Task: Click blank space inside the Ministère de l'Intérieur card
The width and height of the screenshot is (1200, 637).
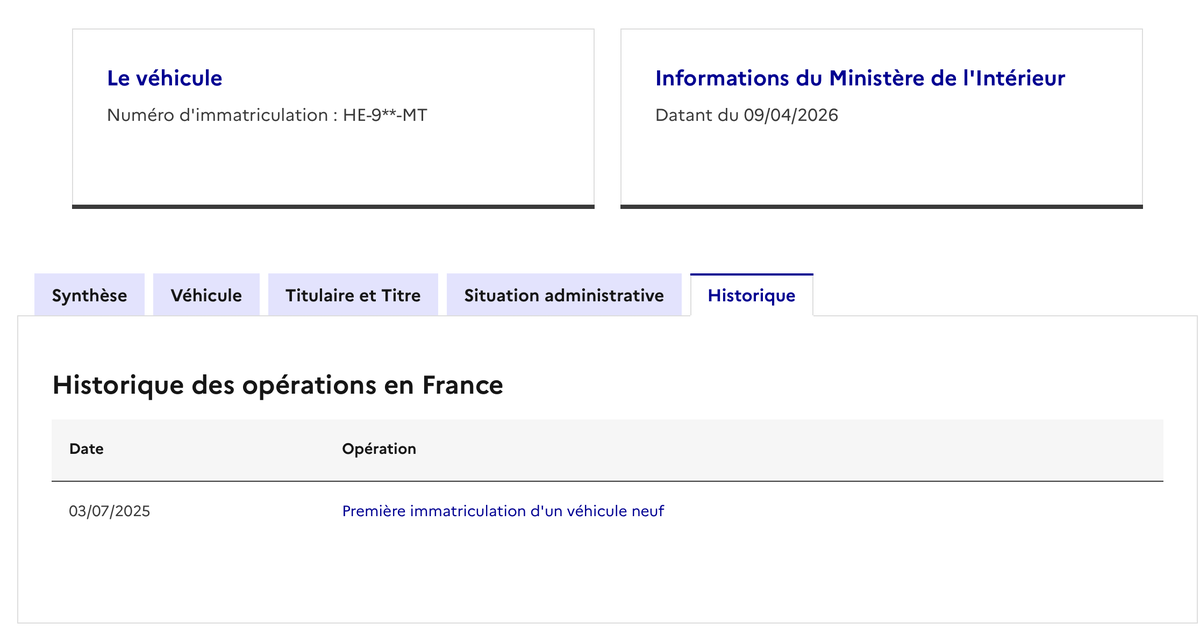Action: 881,165
